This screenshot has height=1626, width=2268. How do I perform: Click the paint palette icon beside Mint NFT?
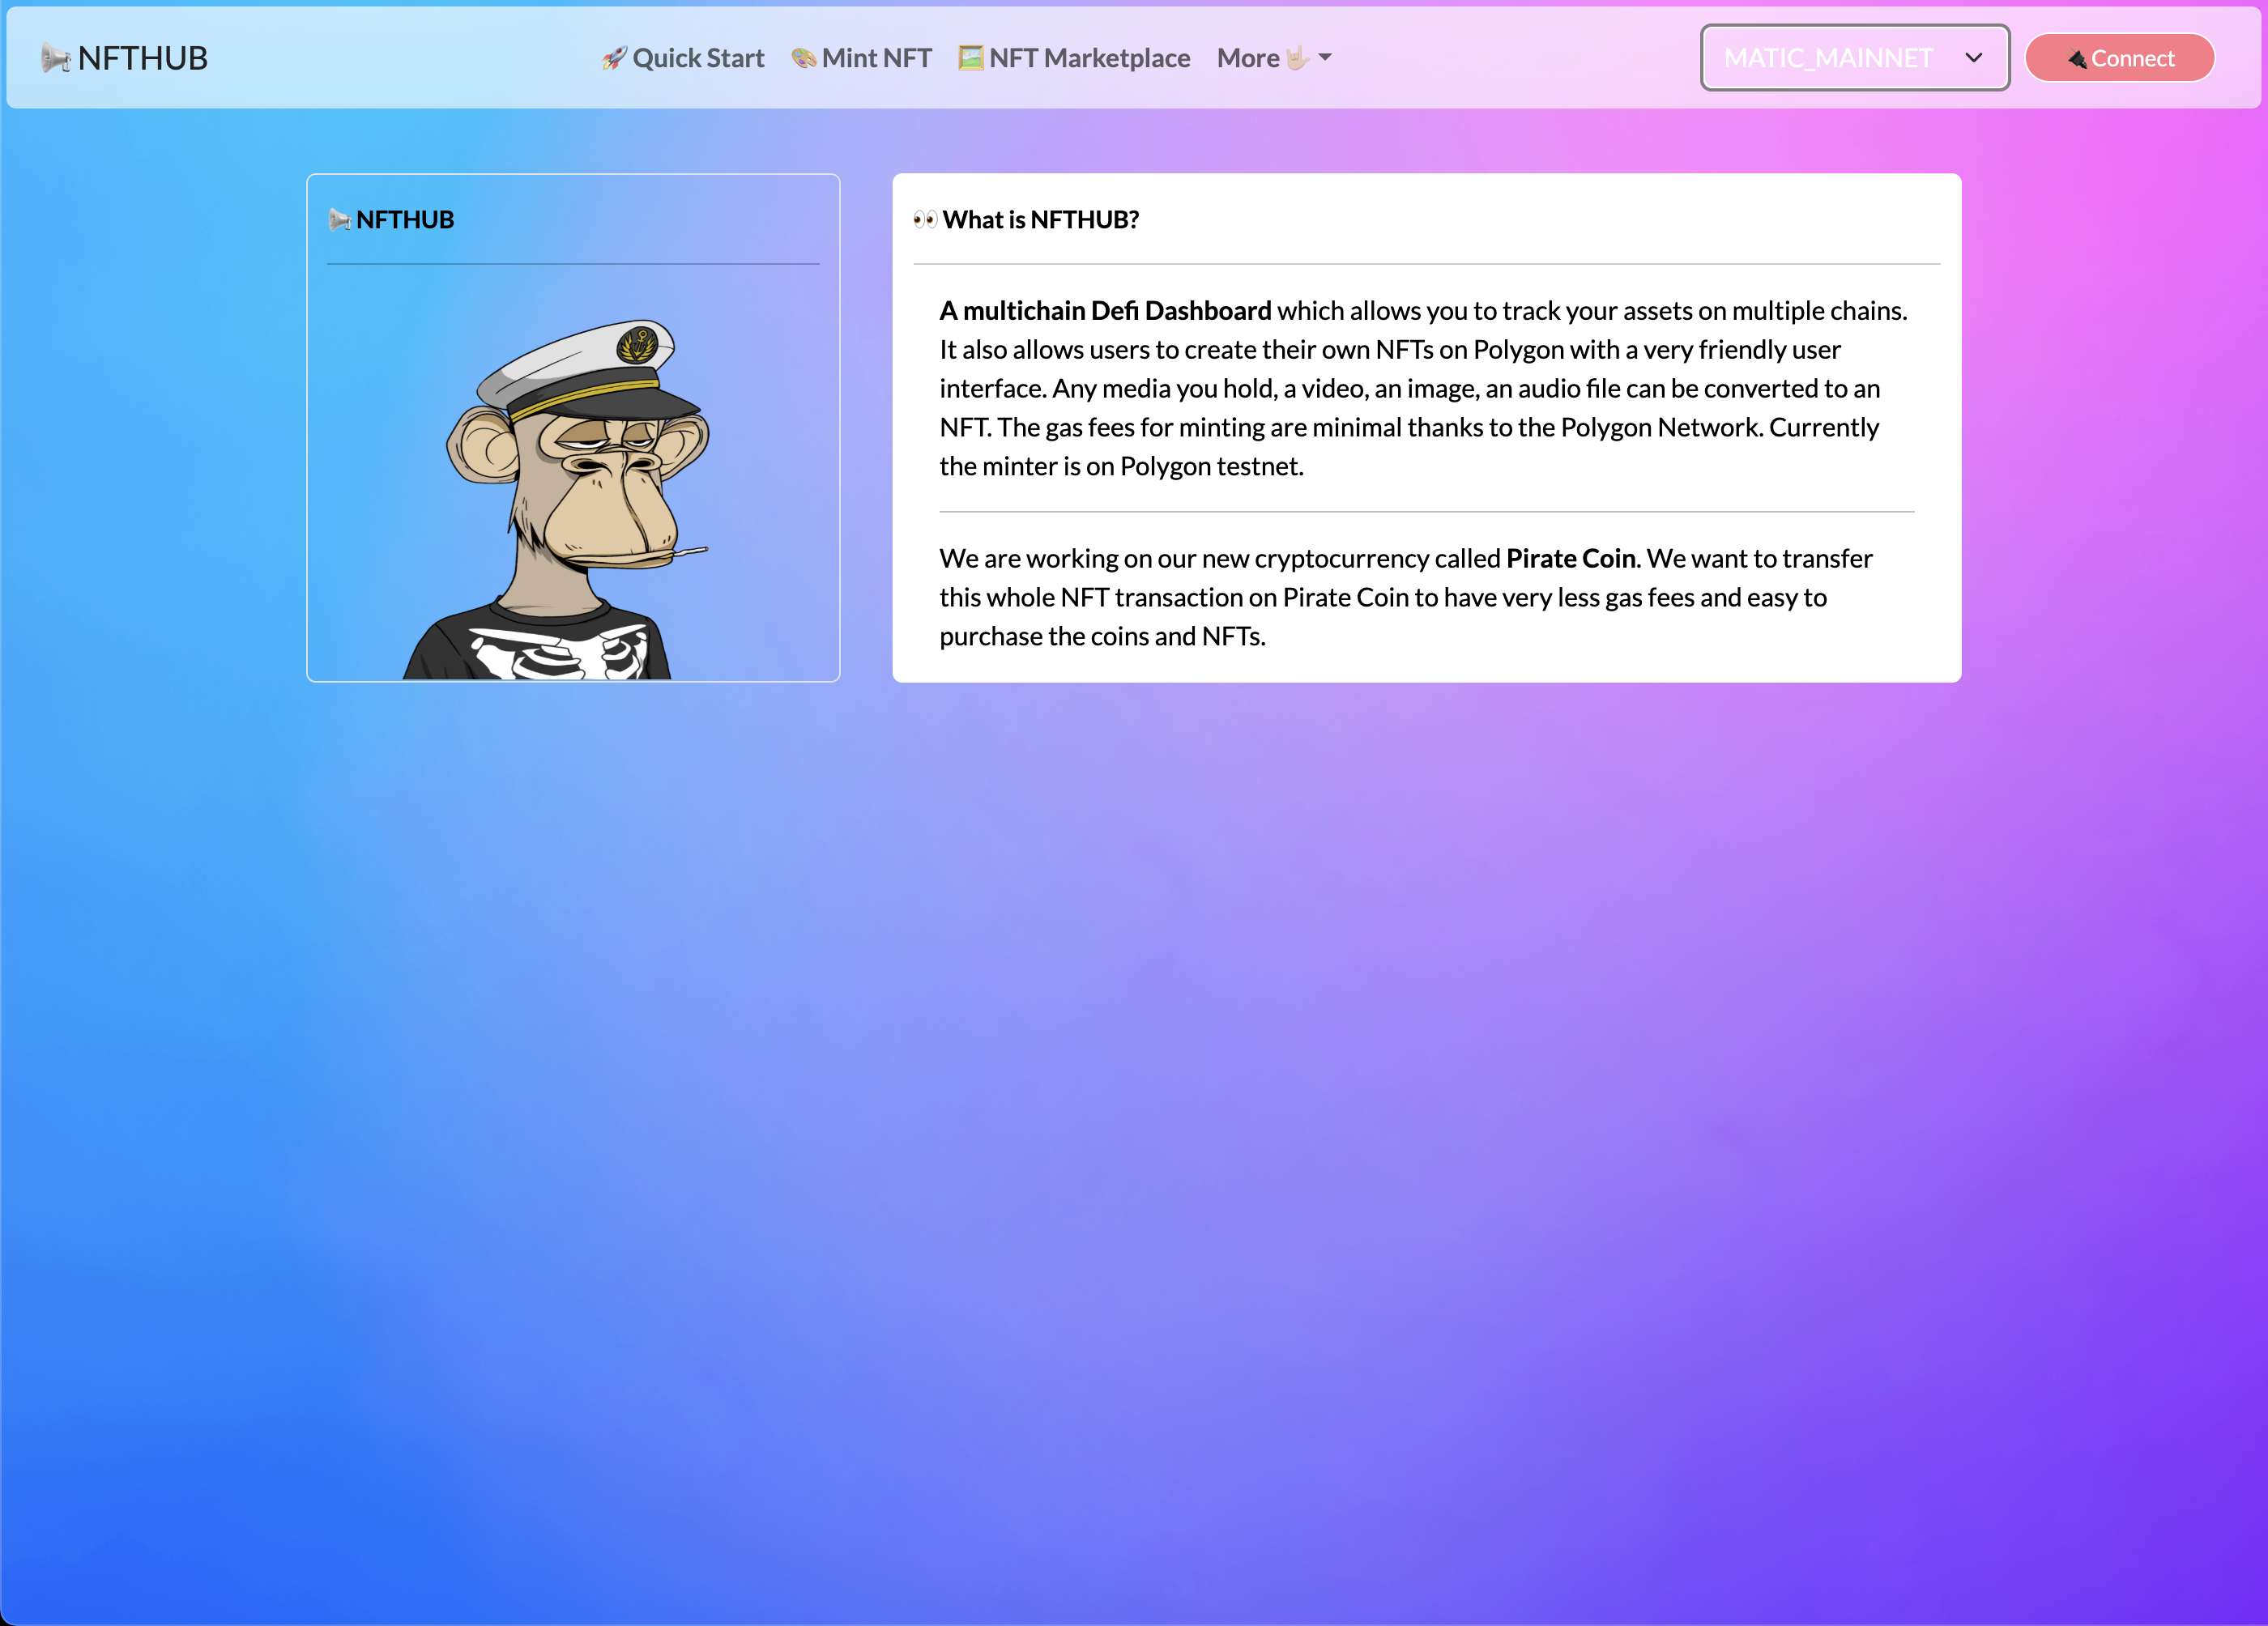point(804,59)
